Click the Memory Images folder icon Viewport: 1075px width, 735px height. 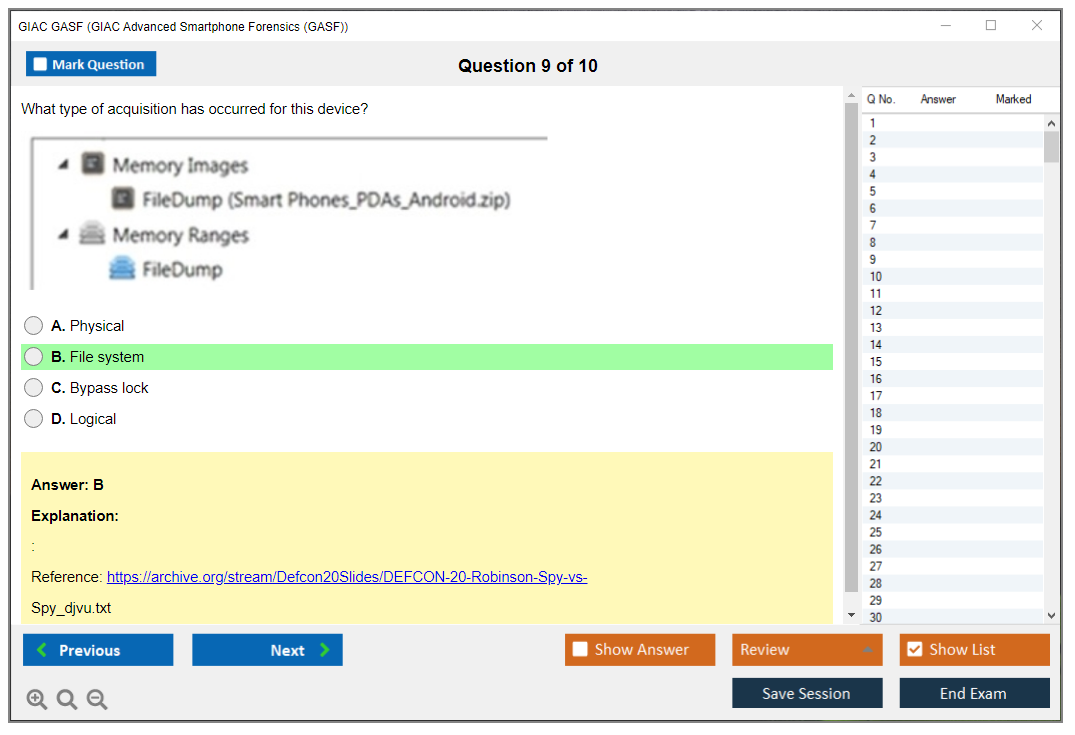pyautogui.click(x=93, y=165)
